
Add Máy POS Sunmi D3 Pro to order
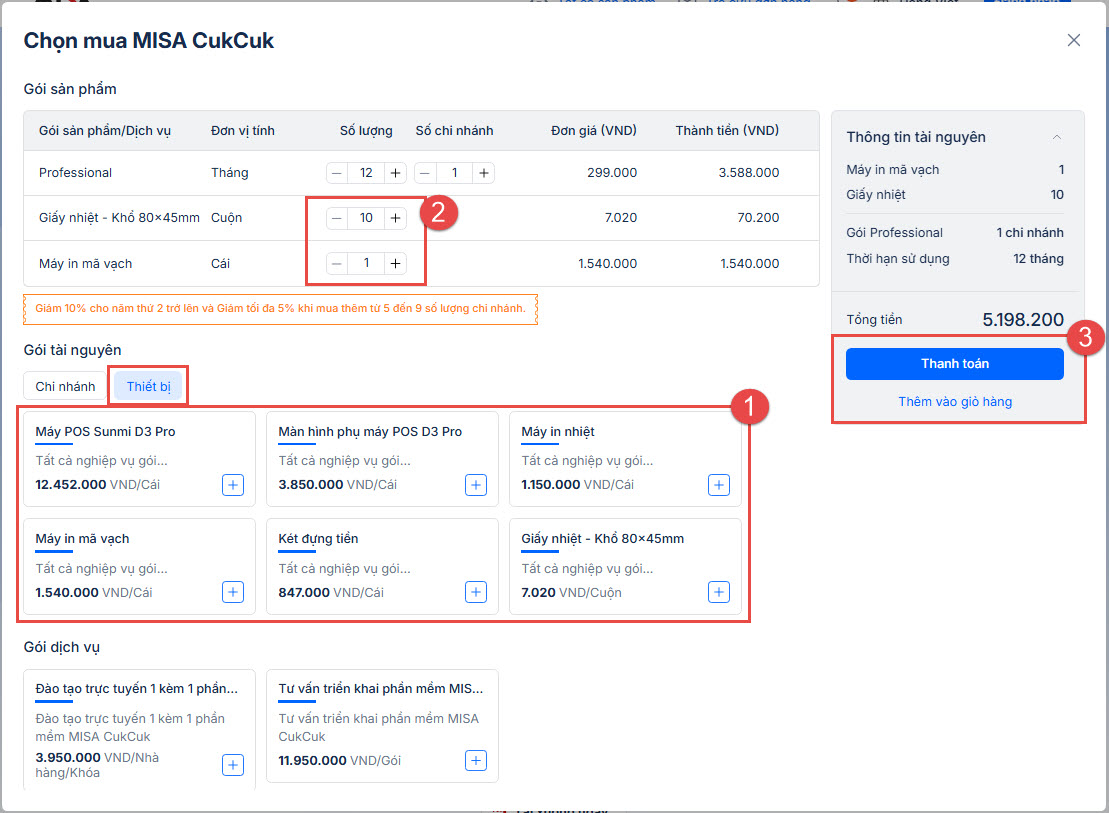click(x=232, y=485)
